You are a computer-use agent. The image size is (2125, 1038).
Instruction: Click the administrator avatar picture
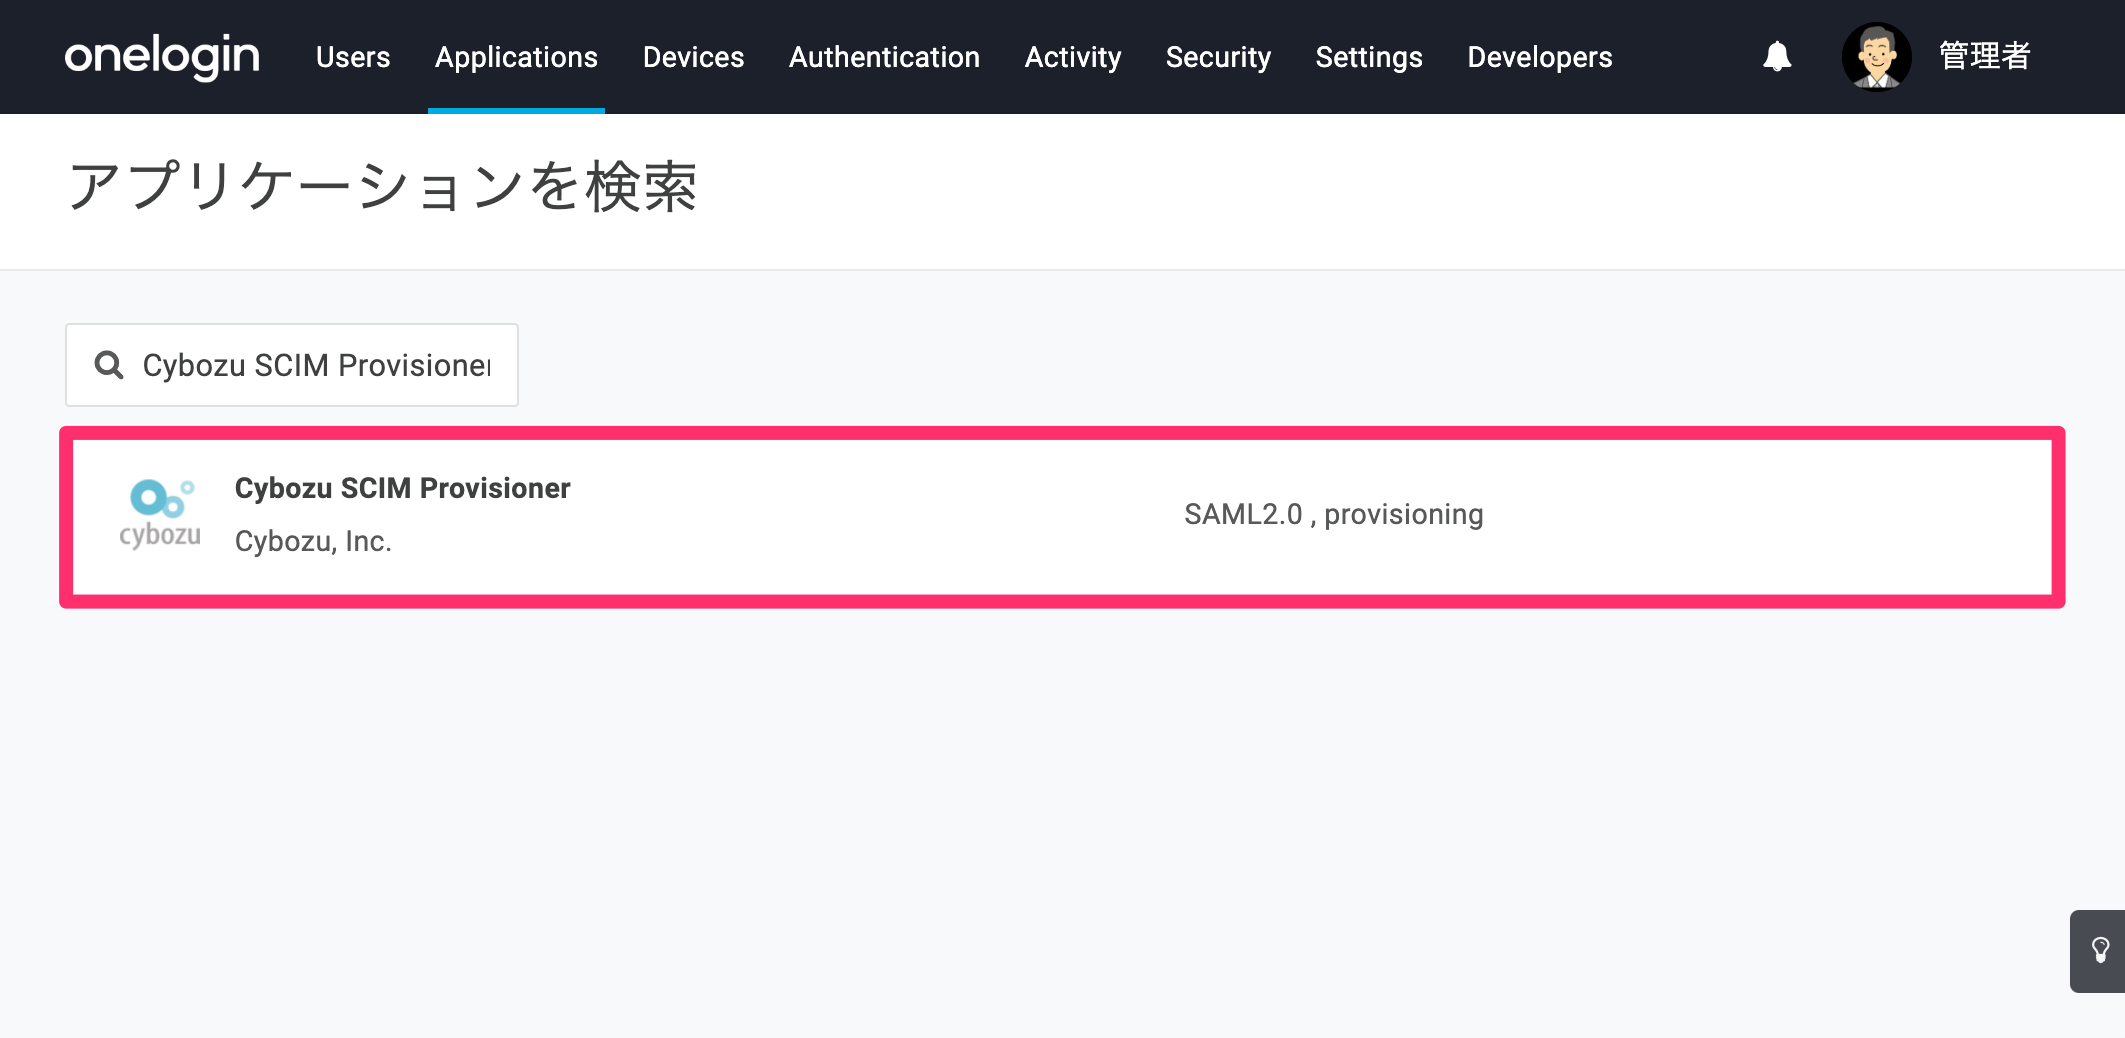tap(1876, 56)
